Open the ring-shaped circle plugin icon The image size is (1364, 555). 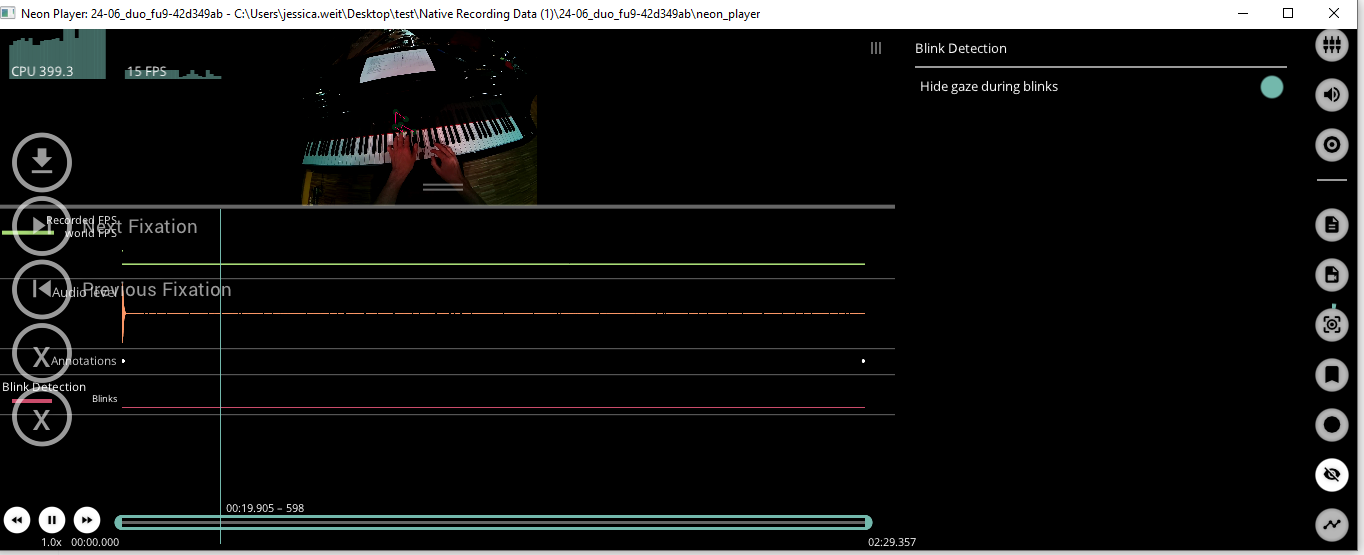point(1331,425)
